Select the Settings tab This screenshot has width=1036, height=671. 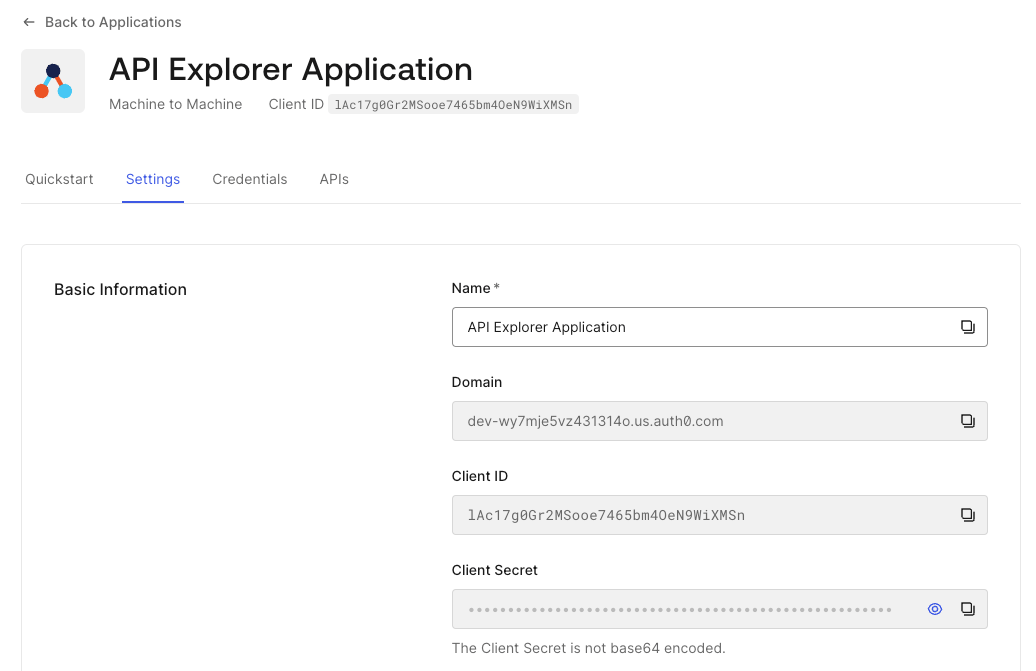click(x=153, y=179)
